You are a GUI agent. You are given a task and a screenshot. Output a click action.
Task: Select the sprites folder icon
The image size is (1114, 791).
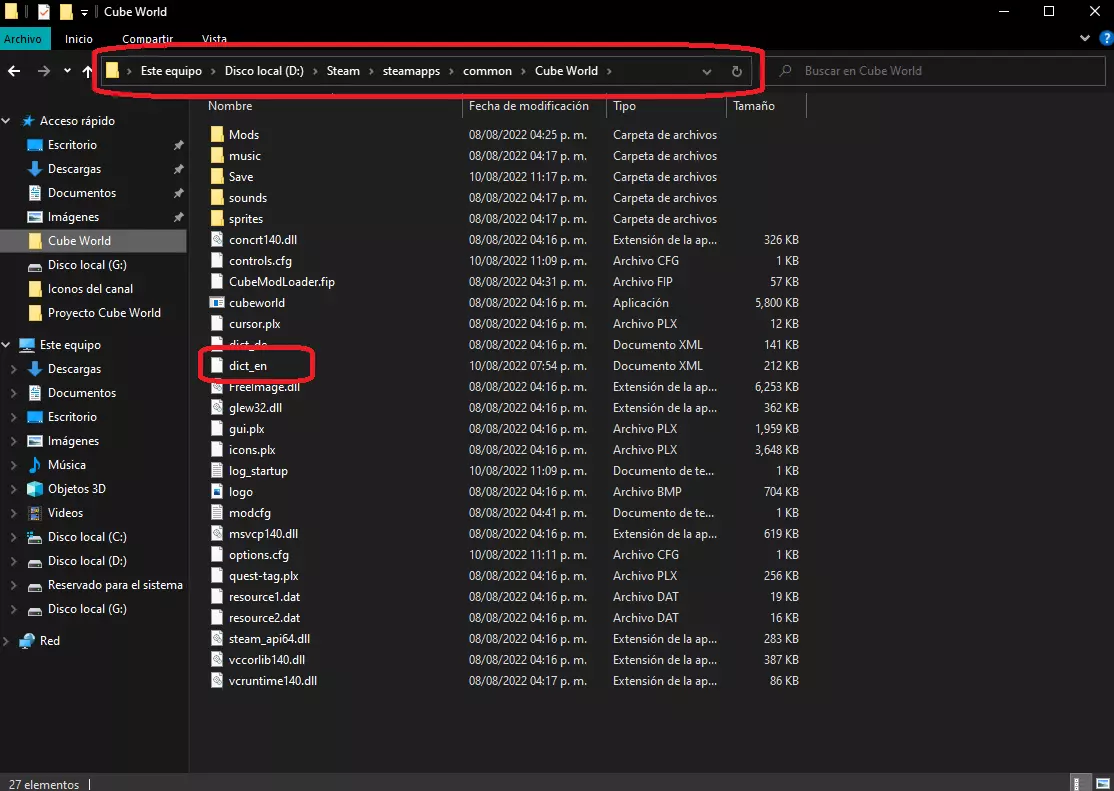[217, 218]
